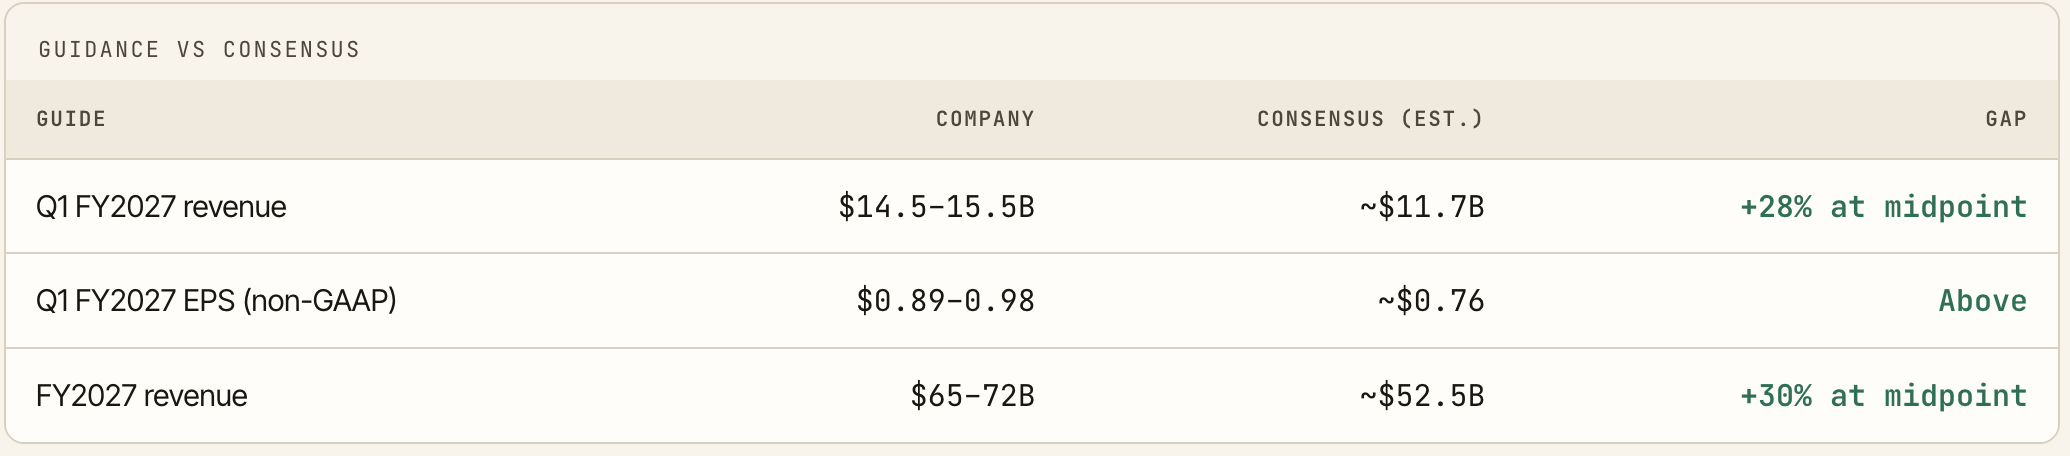This screenshot has width=2070, height=456.
Task: Select the +28% at midpoint gap value
Action: point(1884,207)
